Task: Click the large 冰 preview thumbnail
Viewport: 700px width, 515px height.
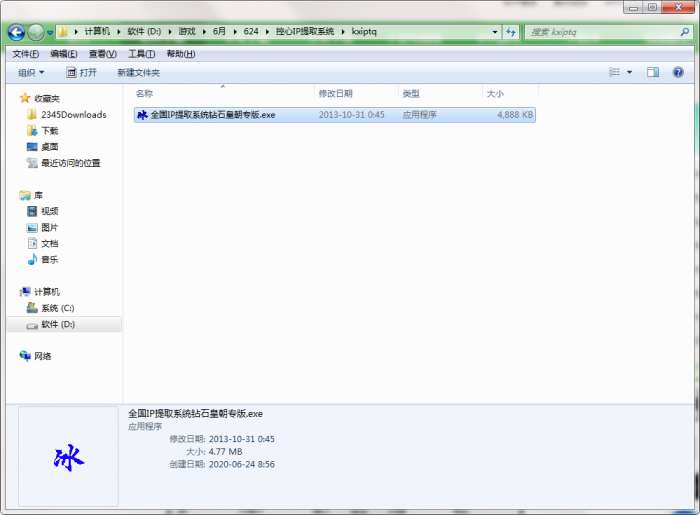Action: coord(69,458)
